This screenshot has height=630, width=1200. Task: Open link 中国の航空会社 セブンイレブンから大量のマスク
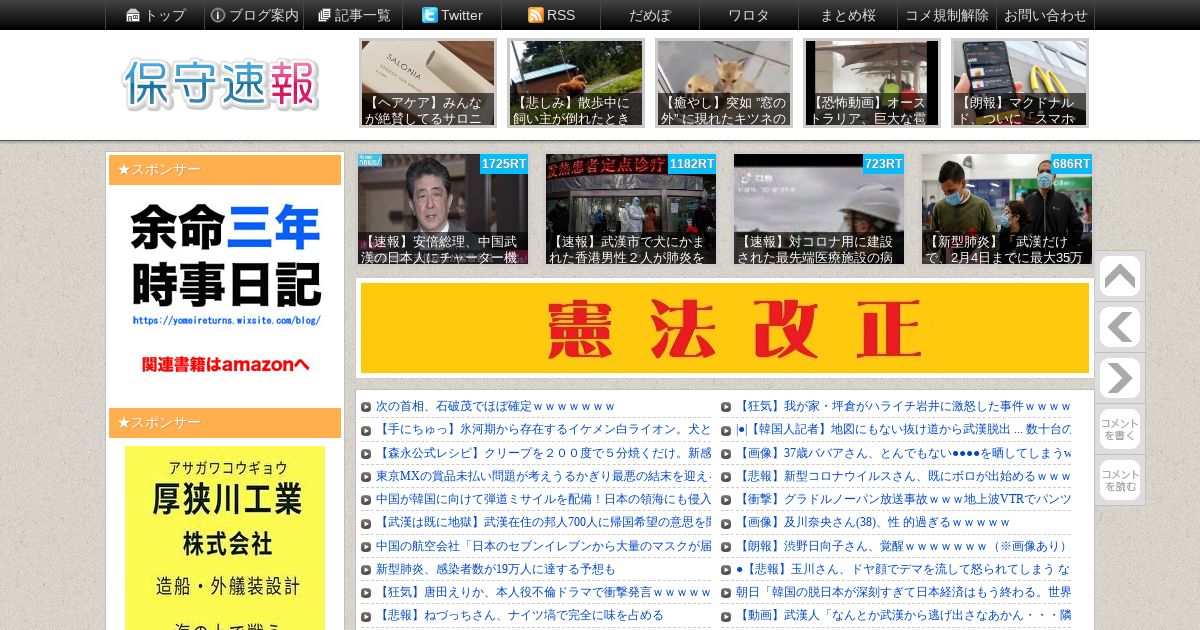pyautogui.click(x=543, y=546)
